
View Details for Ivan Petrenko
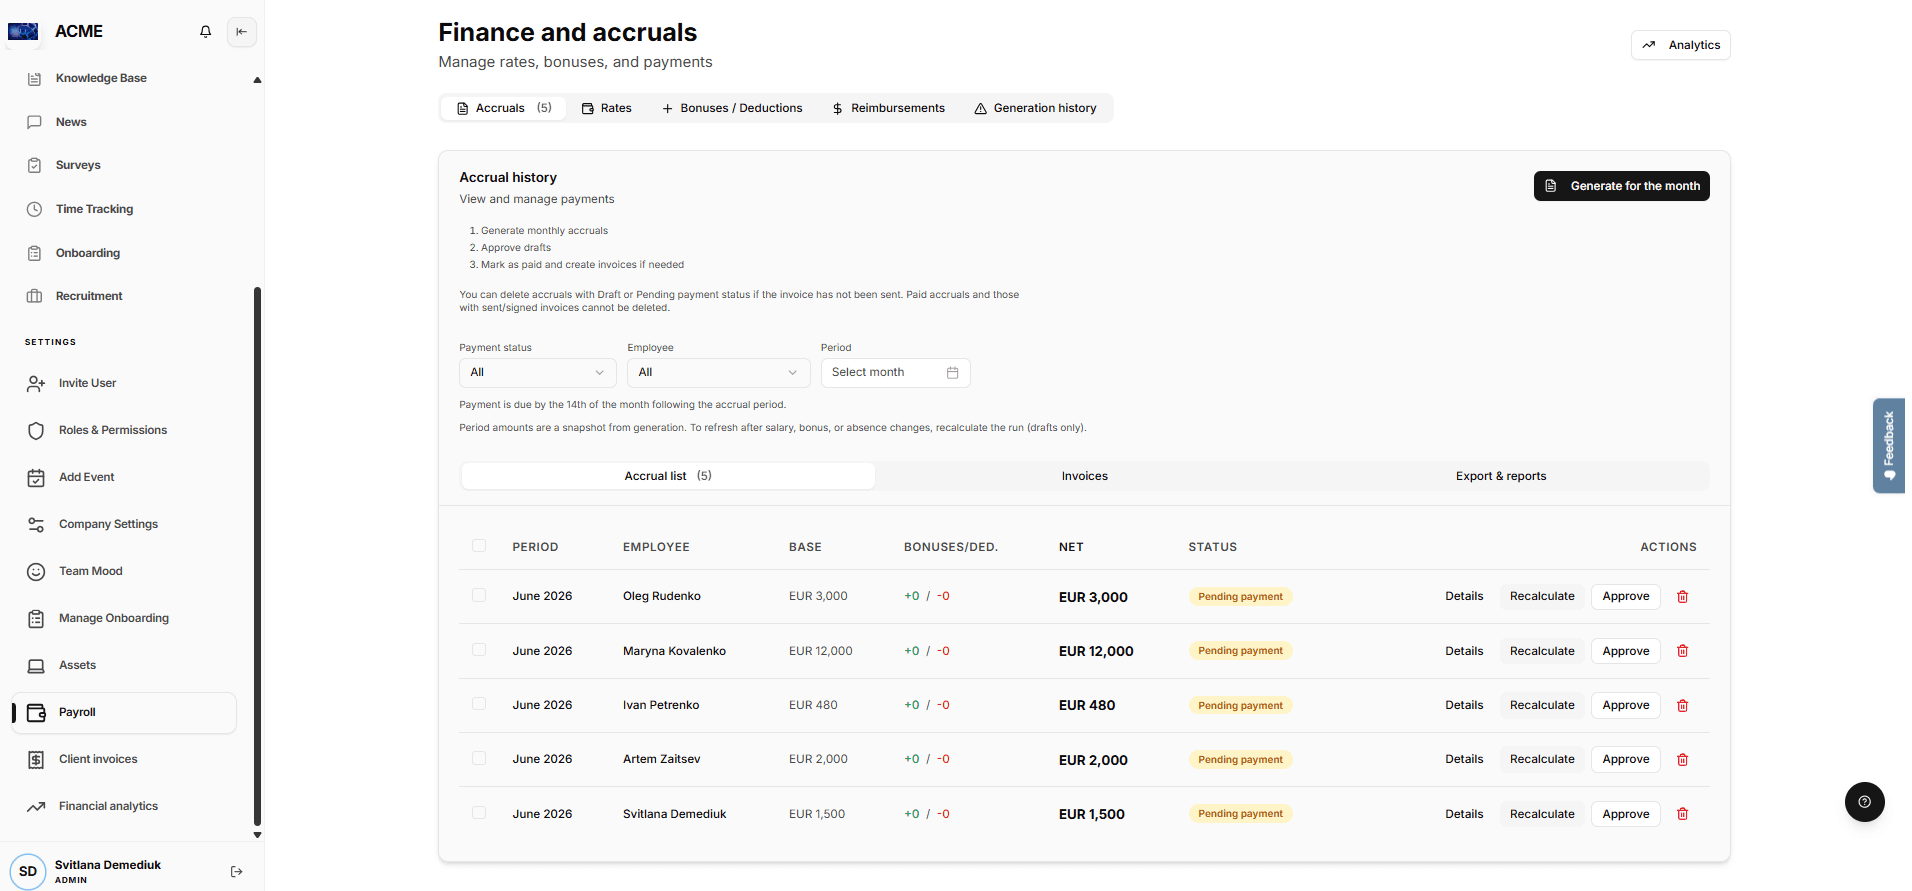point(1463,705)
